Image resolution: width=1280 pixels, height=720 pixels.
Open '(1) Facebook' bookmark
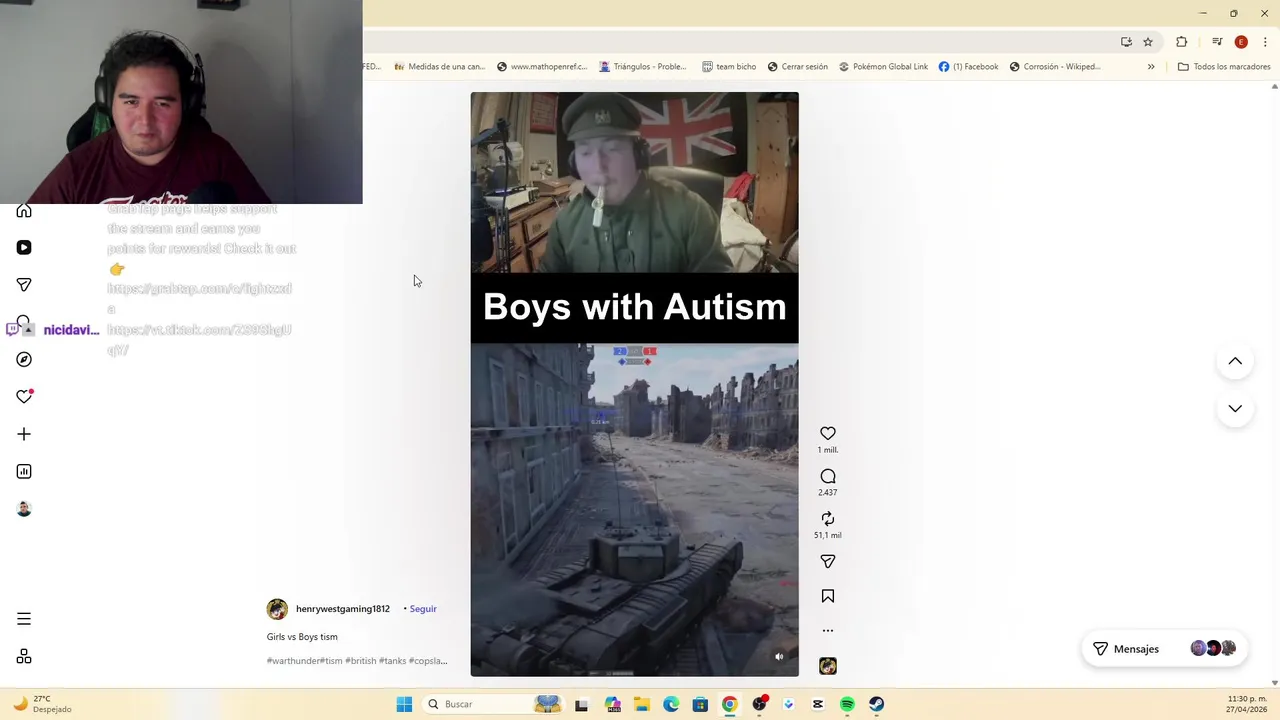pyautogui.click(x=968, y=67)
